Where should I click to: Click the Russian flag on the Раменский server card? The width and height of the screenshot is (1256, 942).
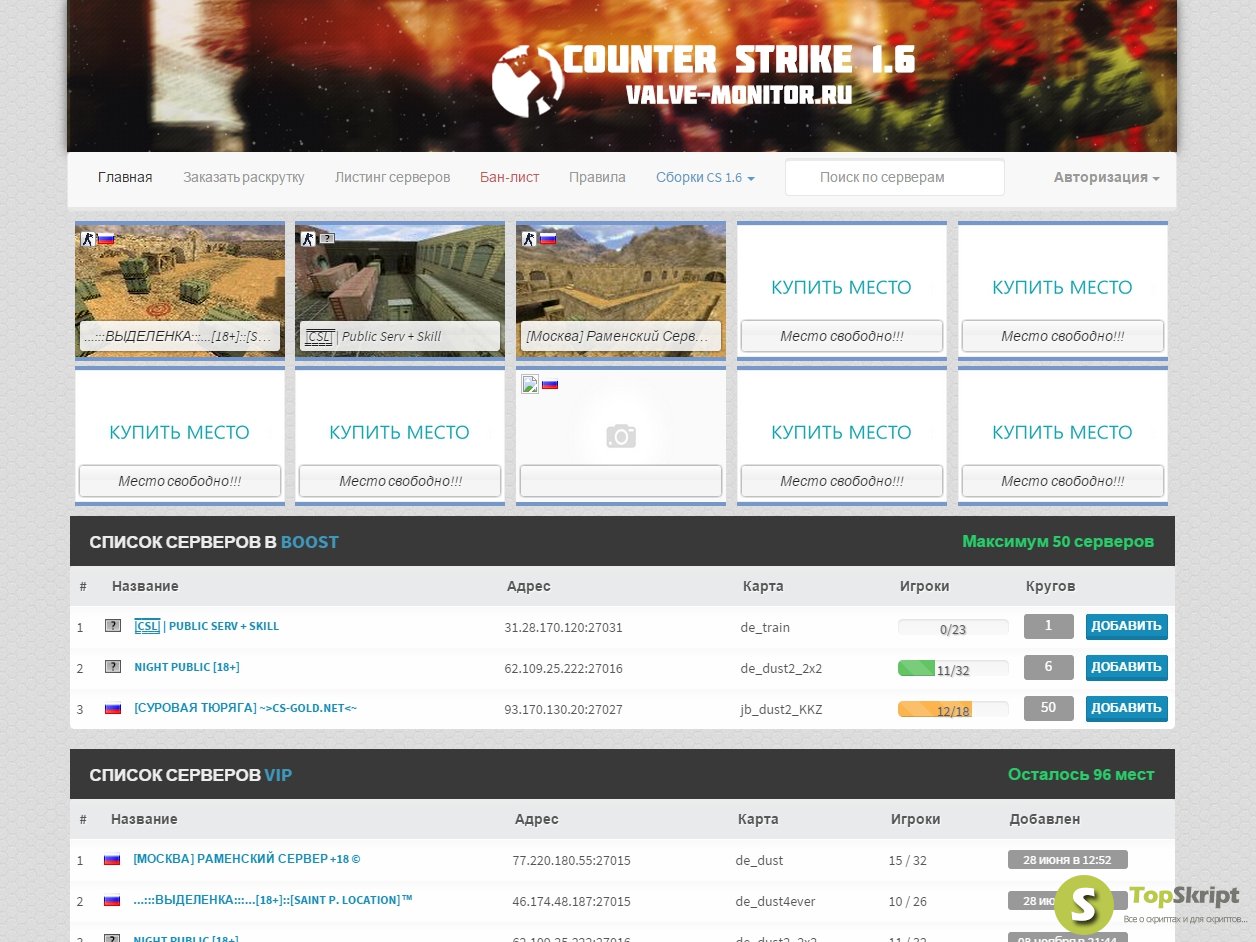coord(548,239)
